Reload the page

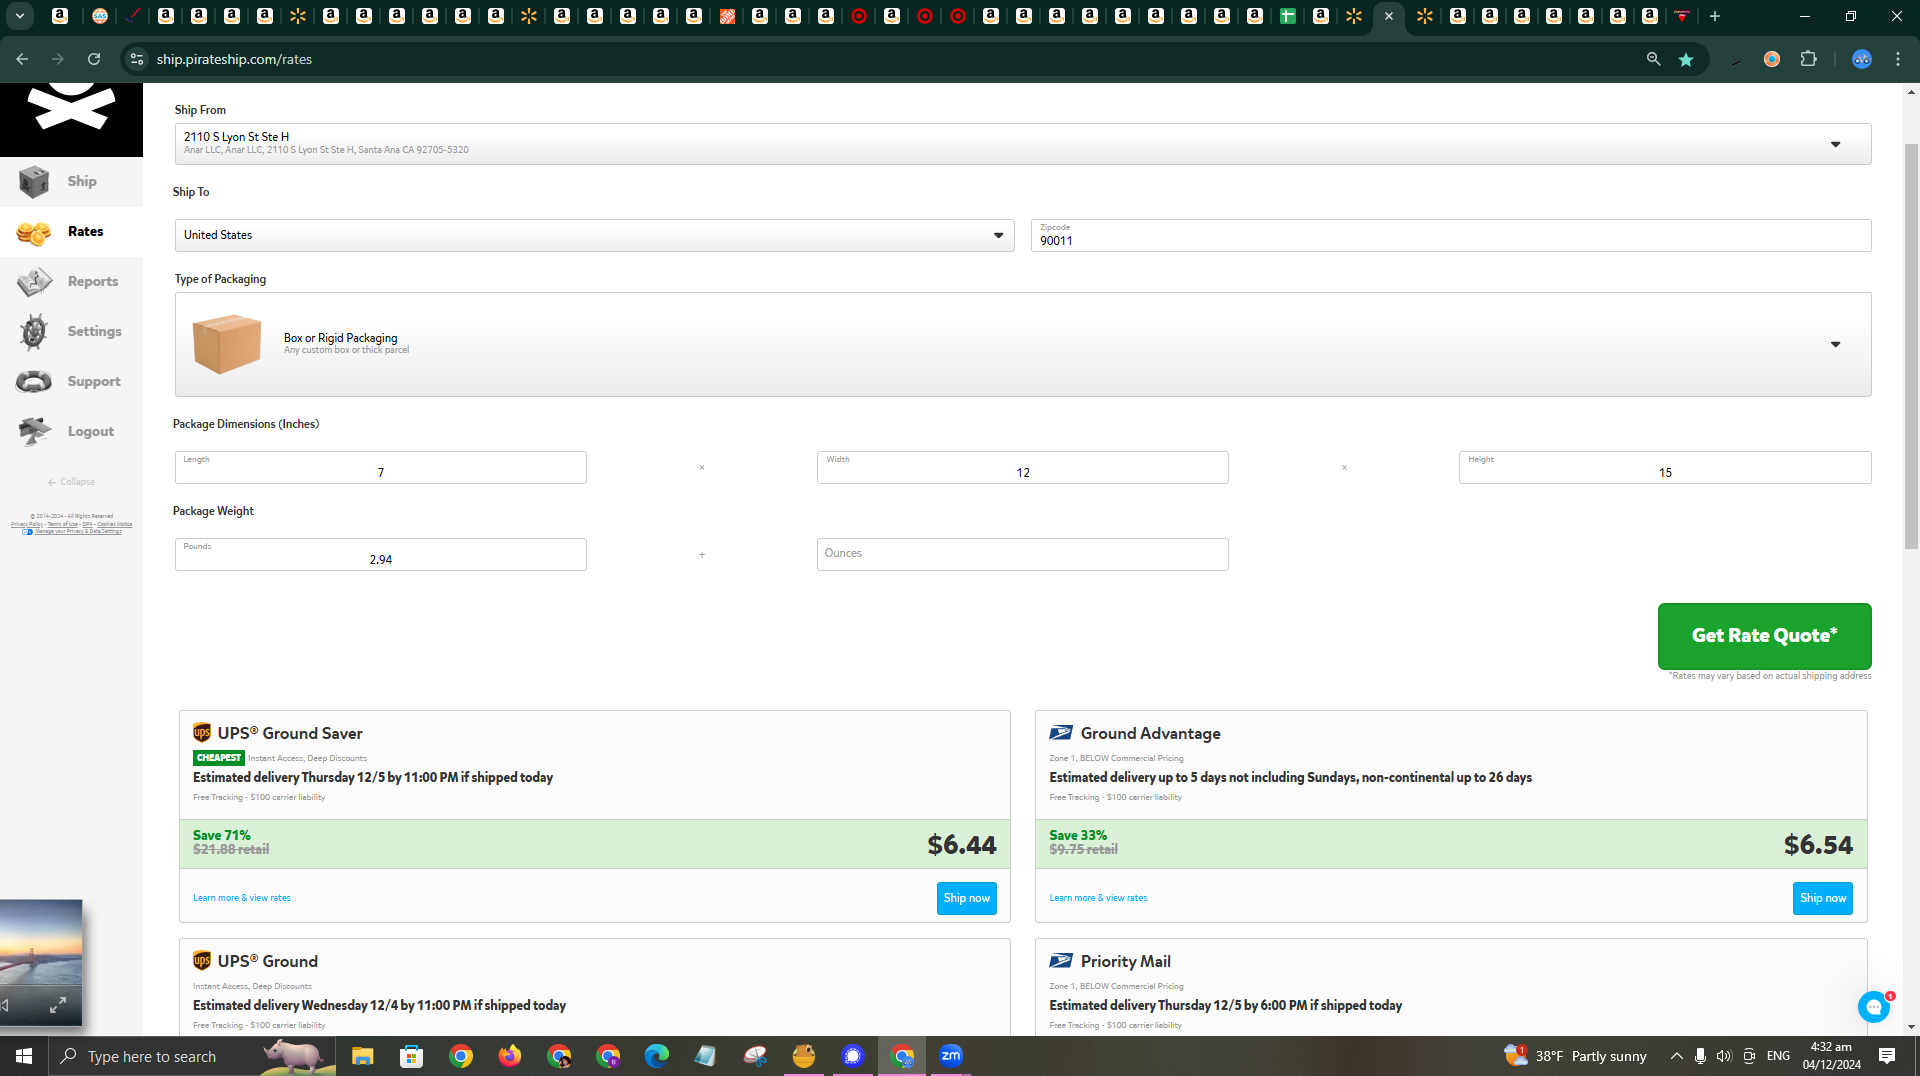pyautogui.click(x=94, y=59)
